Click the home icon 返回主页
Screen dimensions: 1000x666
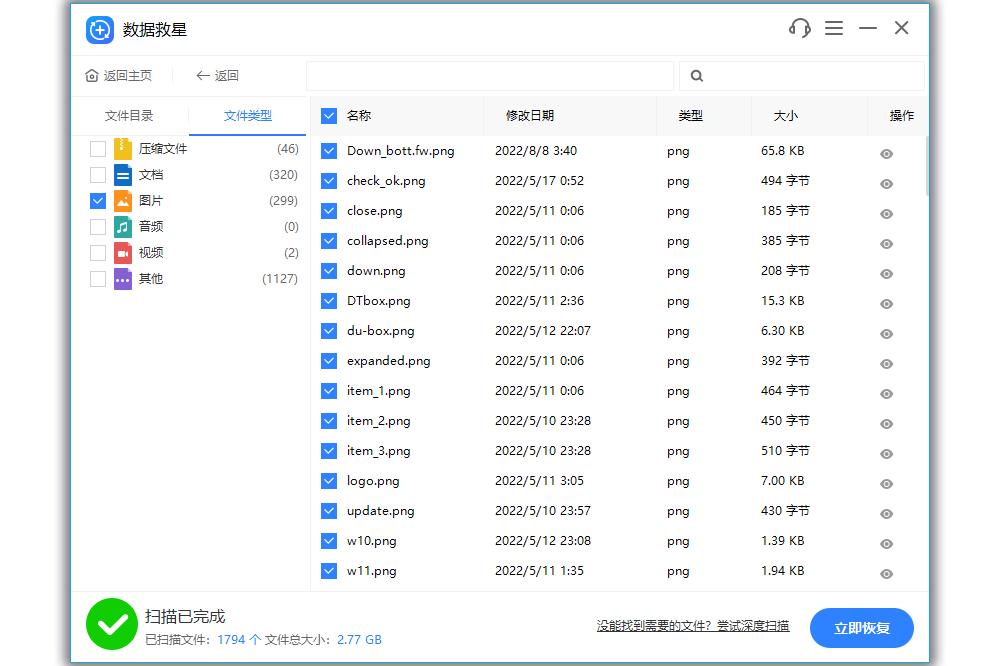pos(92,76)
